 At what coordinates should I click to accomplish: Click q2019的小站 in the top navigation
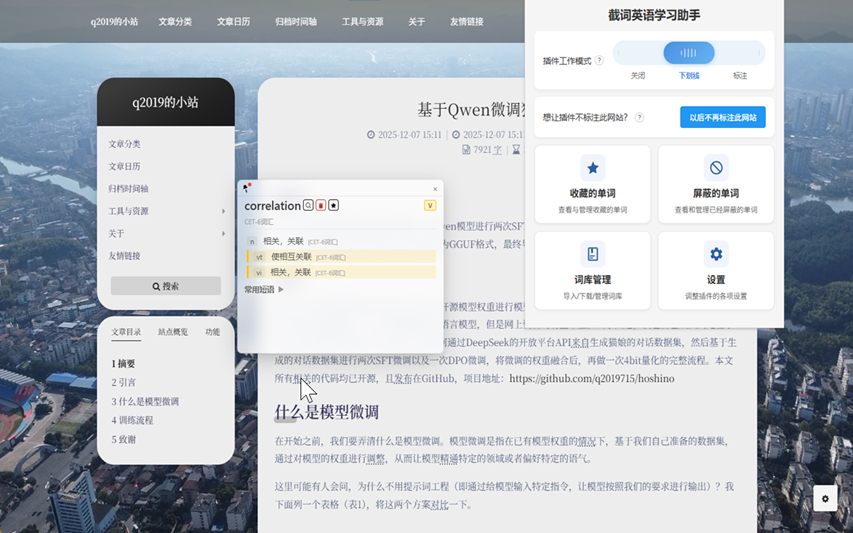click(x=114, y=22)
